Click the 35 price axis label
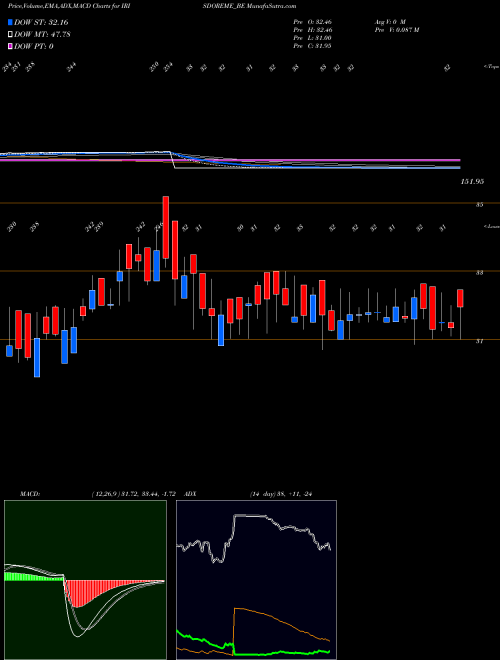The width and height of the screenshot is (500, 660). tap(479, 205)
